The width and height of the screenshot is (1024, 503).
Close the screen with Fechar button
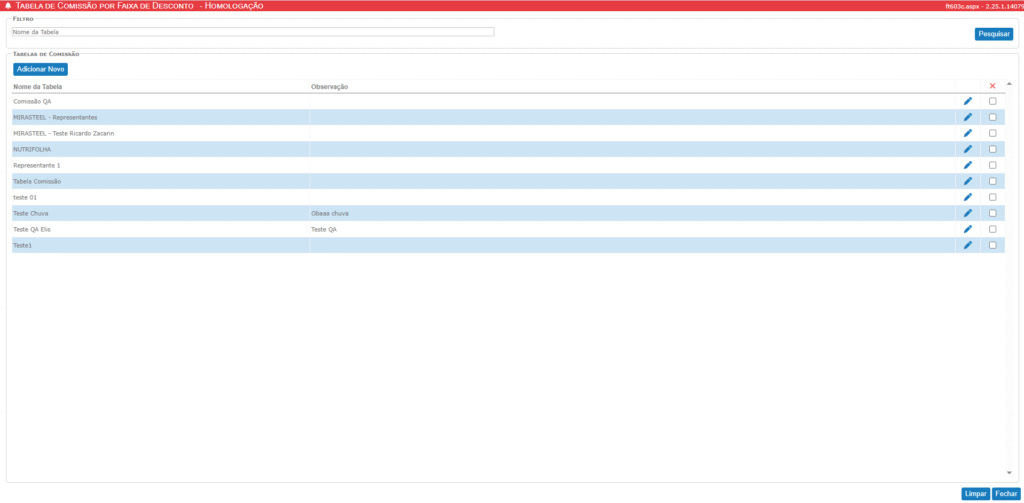(x=1006, y=494)
